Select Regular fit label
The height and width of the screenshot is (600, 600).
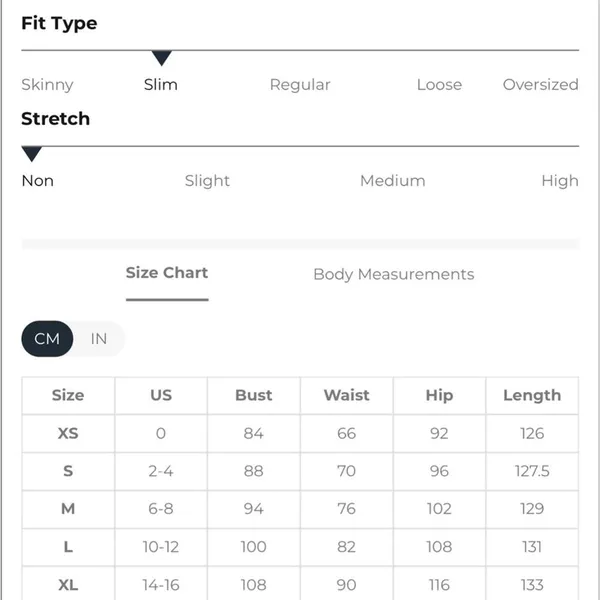pos(300,85)
